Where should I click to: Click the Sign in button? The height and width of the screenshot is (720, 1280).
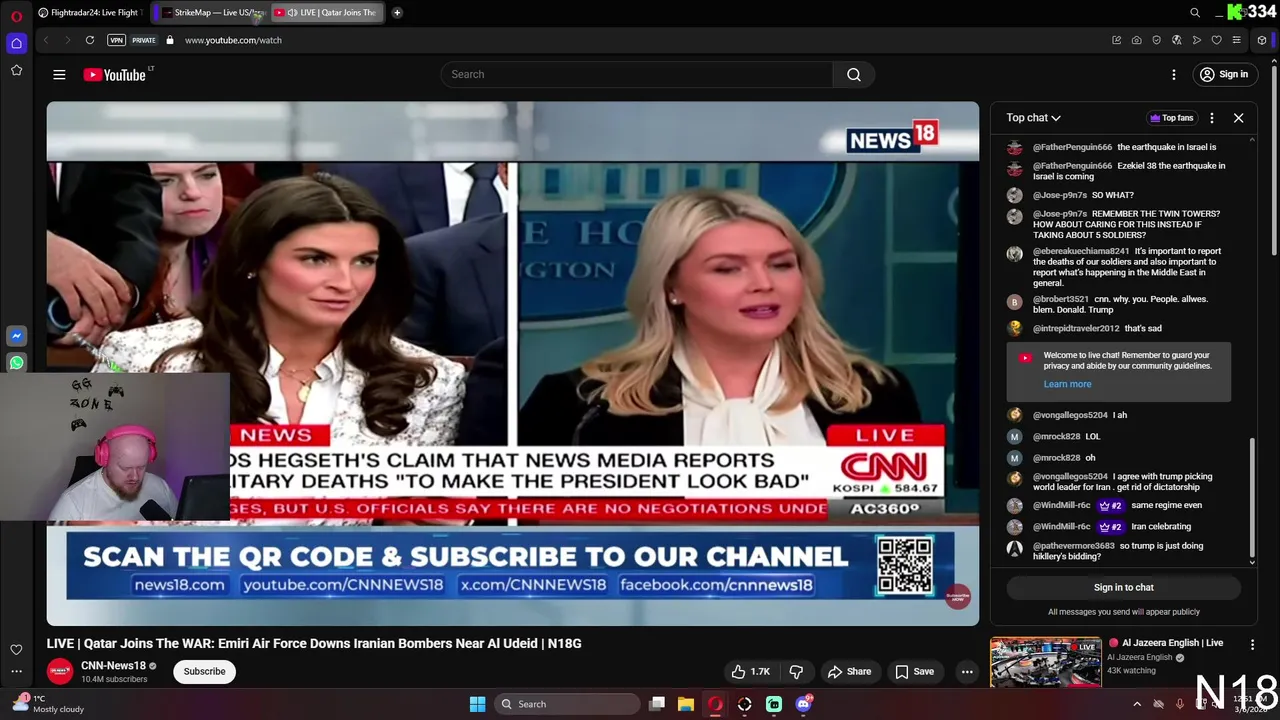[x=1224, y=74]
